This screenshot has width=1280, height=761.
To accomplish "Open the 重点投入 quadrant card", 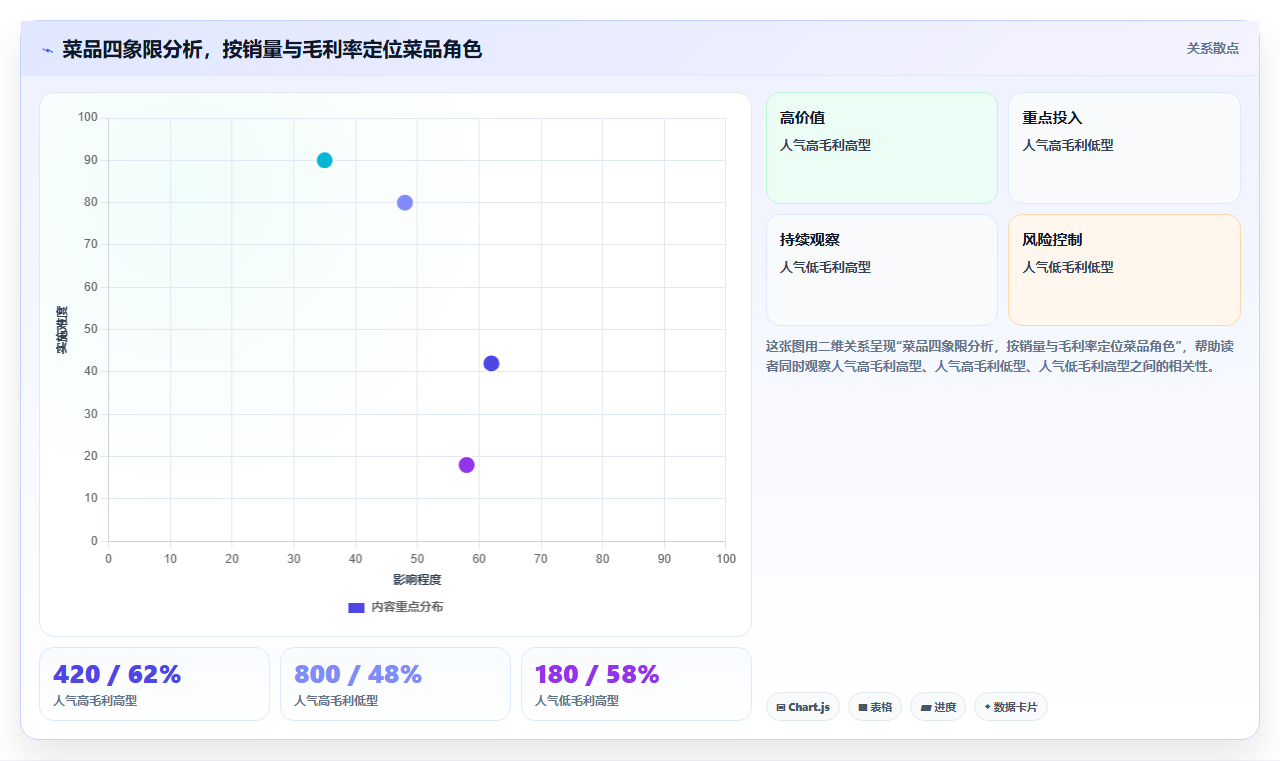I will coord(1124,148).
